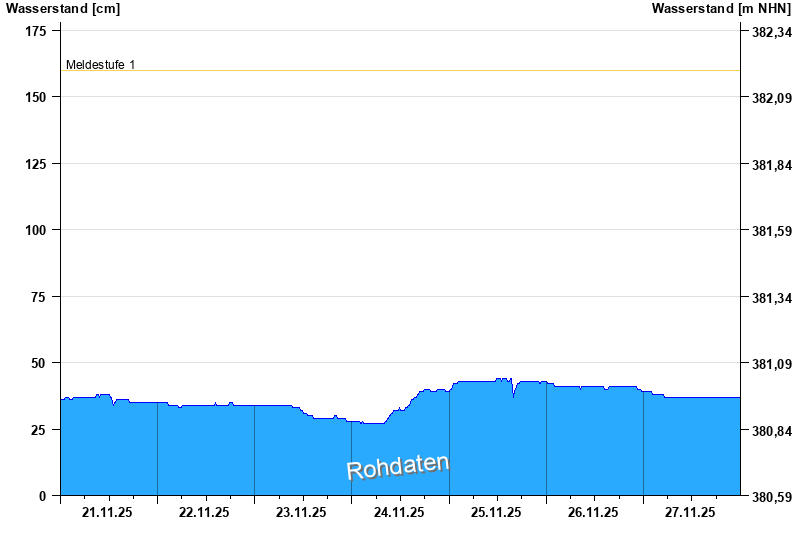Click the right axis value 381,09
800x550 pixels.
(772, 364)
